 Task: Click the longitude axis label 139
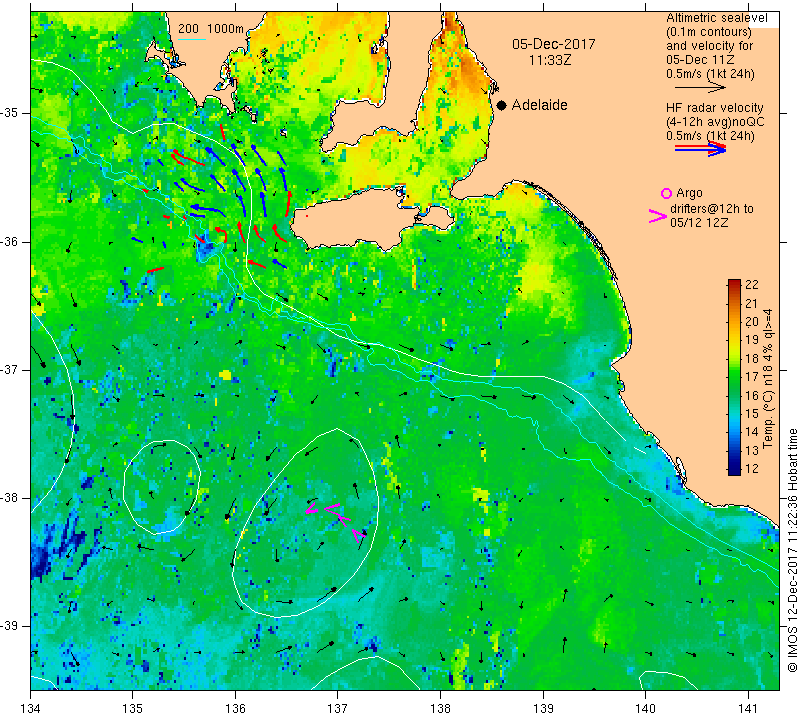tap(543, 709)
